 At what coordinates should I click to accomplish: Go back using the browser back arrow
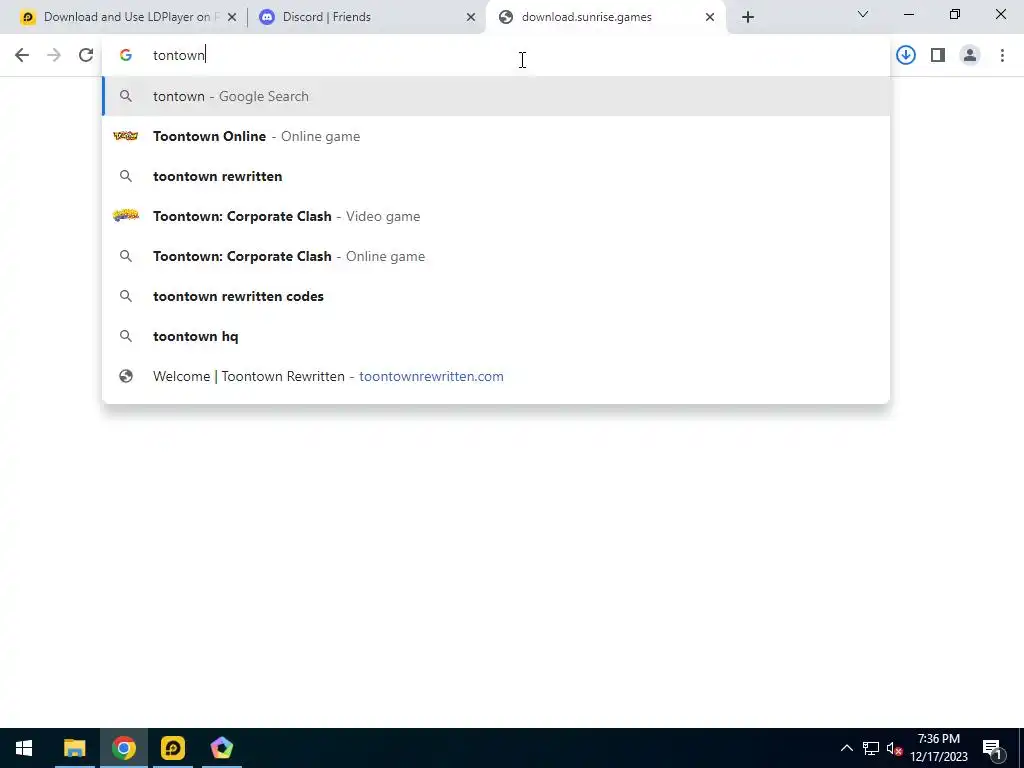click(x=22, y=55)
